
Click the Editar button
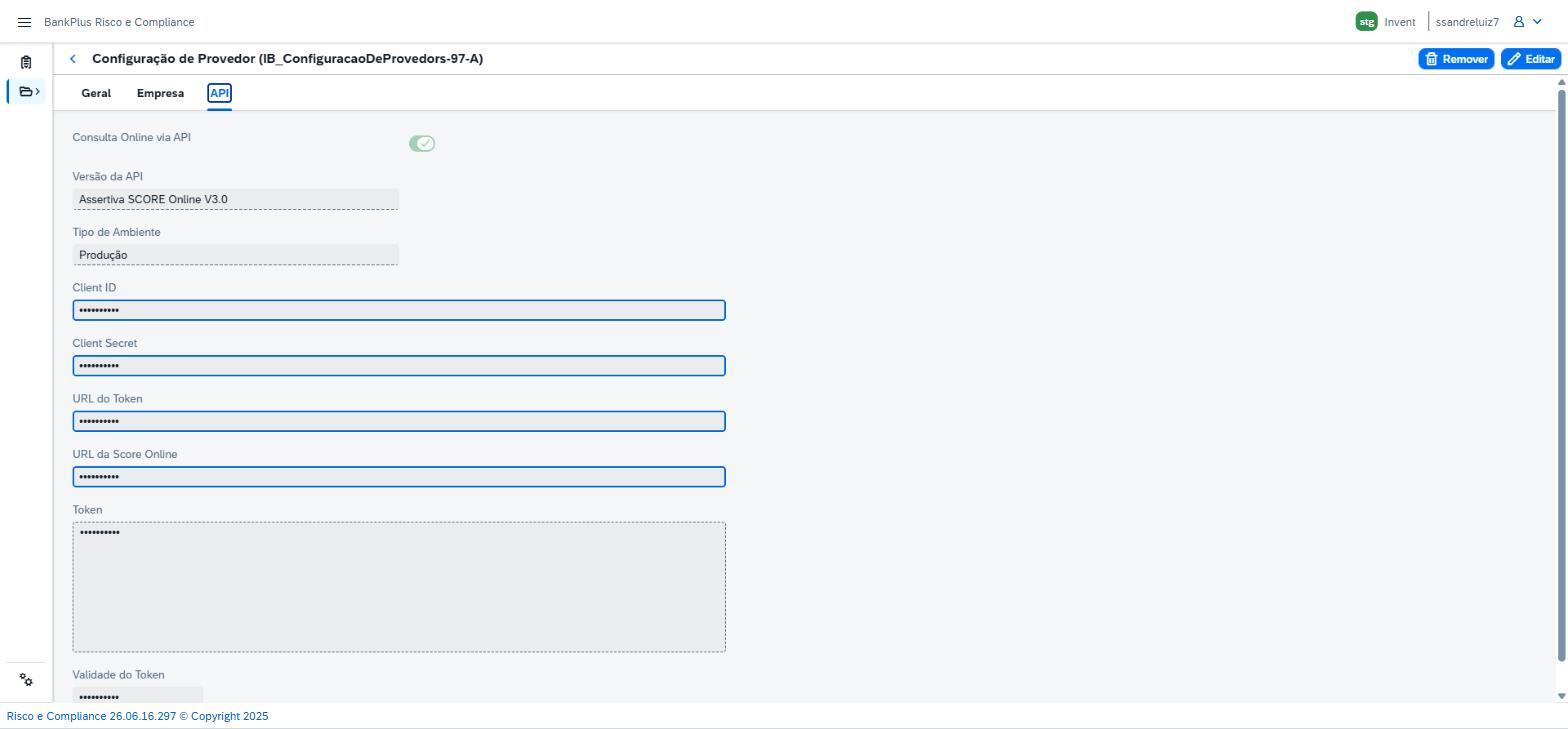point(1531,59)
